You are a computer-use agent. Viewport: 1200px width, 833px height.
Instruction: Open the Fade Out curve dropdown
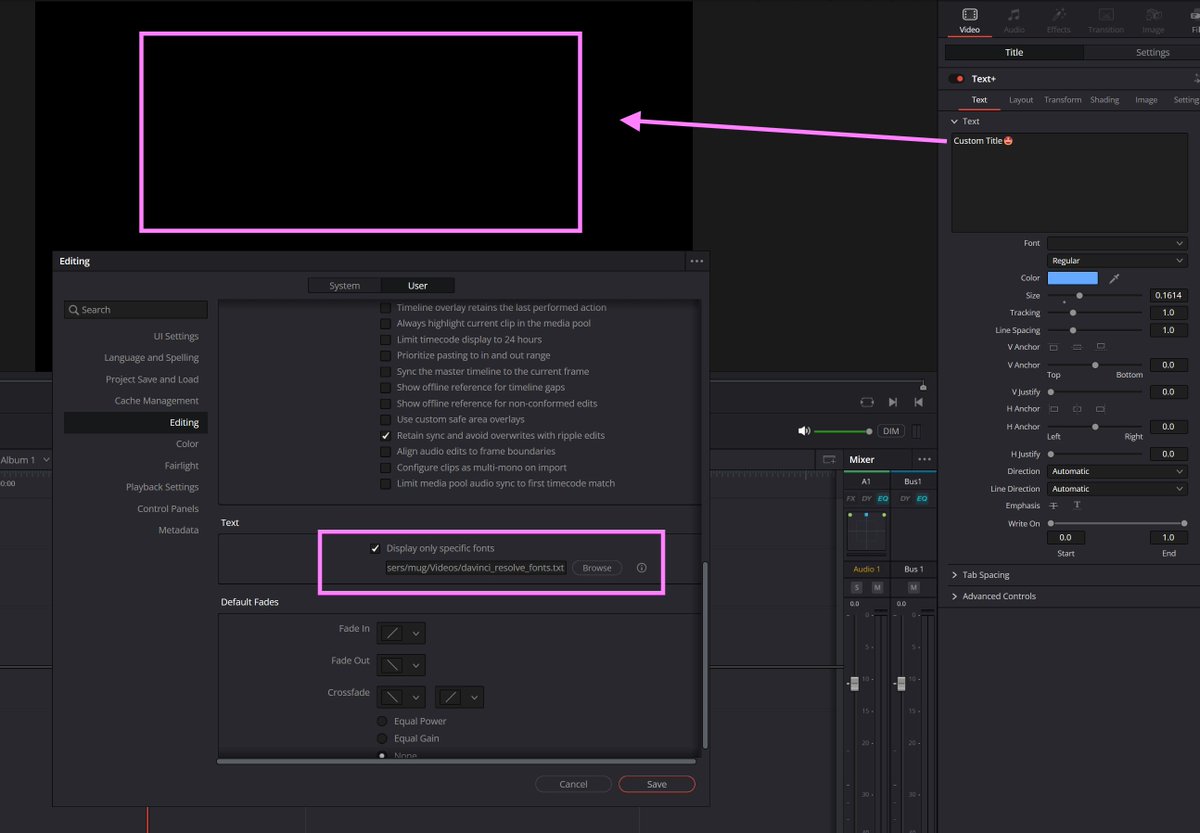click(x=402, y=665)
